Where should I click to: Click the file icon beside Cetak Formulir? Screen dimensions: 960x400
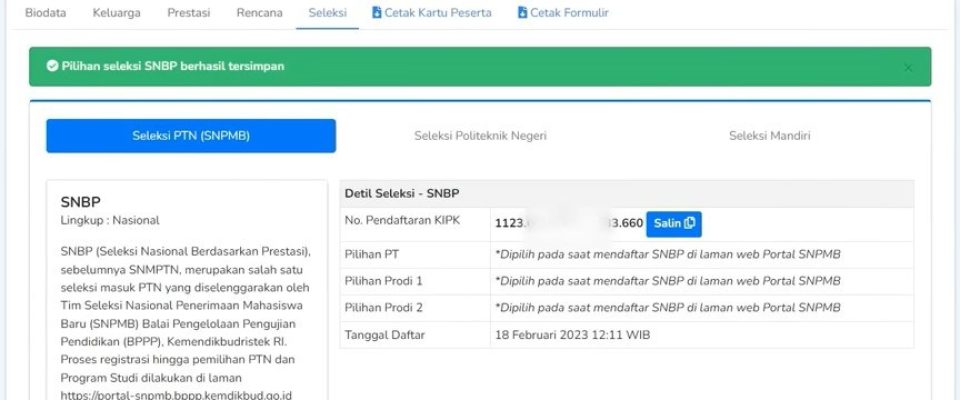pos(522,12)
